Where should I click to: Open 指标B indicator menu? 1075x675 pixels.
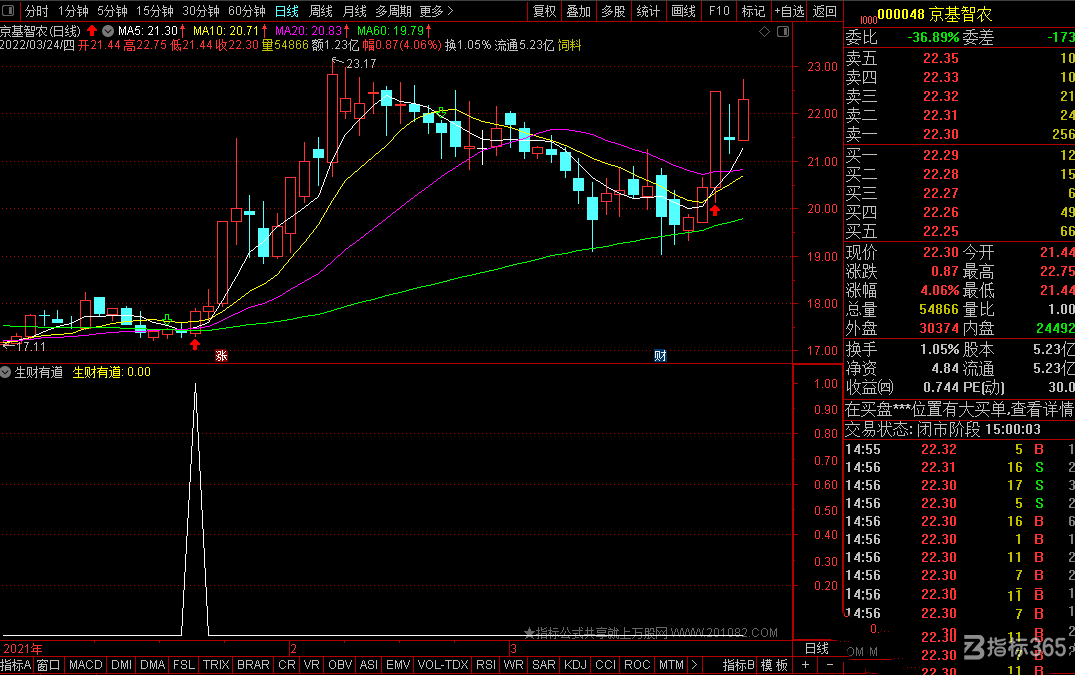click(x=738, y=665)
